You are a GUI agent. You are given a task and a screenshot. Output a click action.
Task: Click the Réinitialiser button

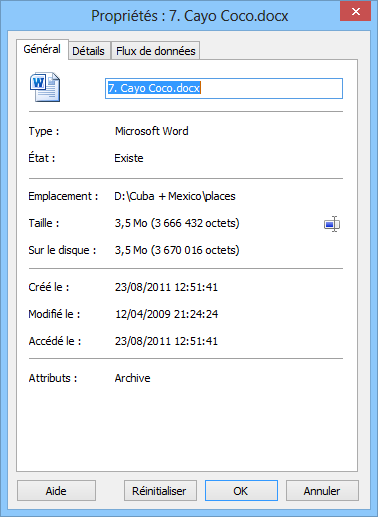[160, 491]
